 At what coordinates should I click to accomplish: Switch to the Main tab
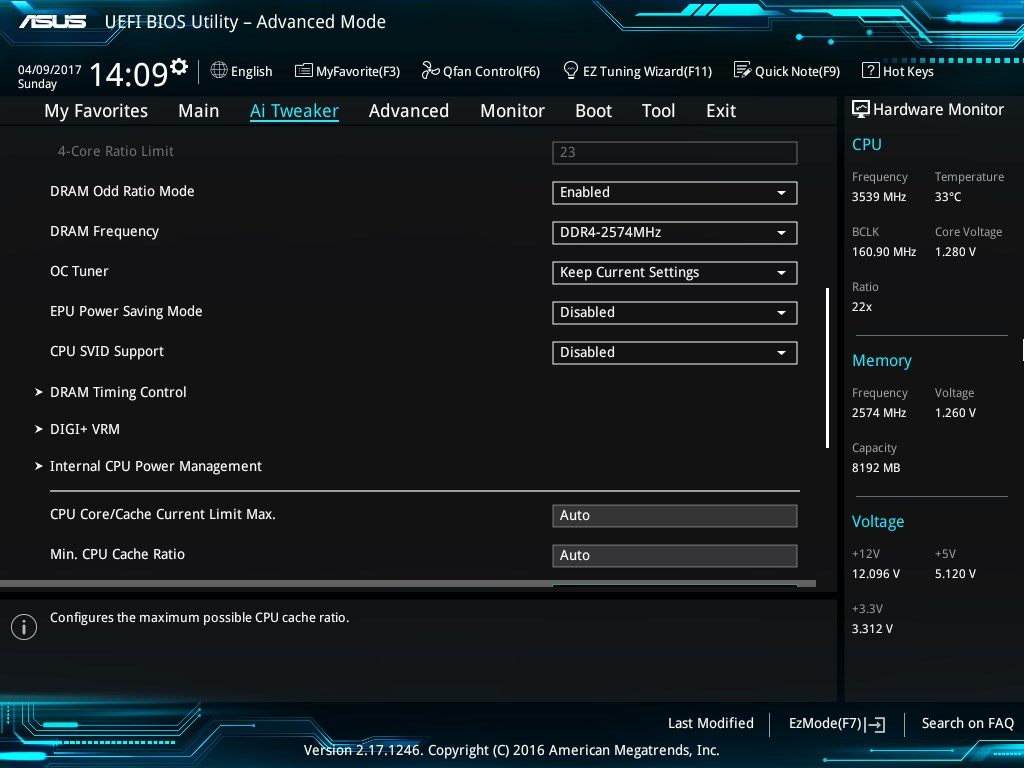click(199, 111)
